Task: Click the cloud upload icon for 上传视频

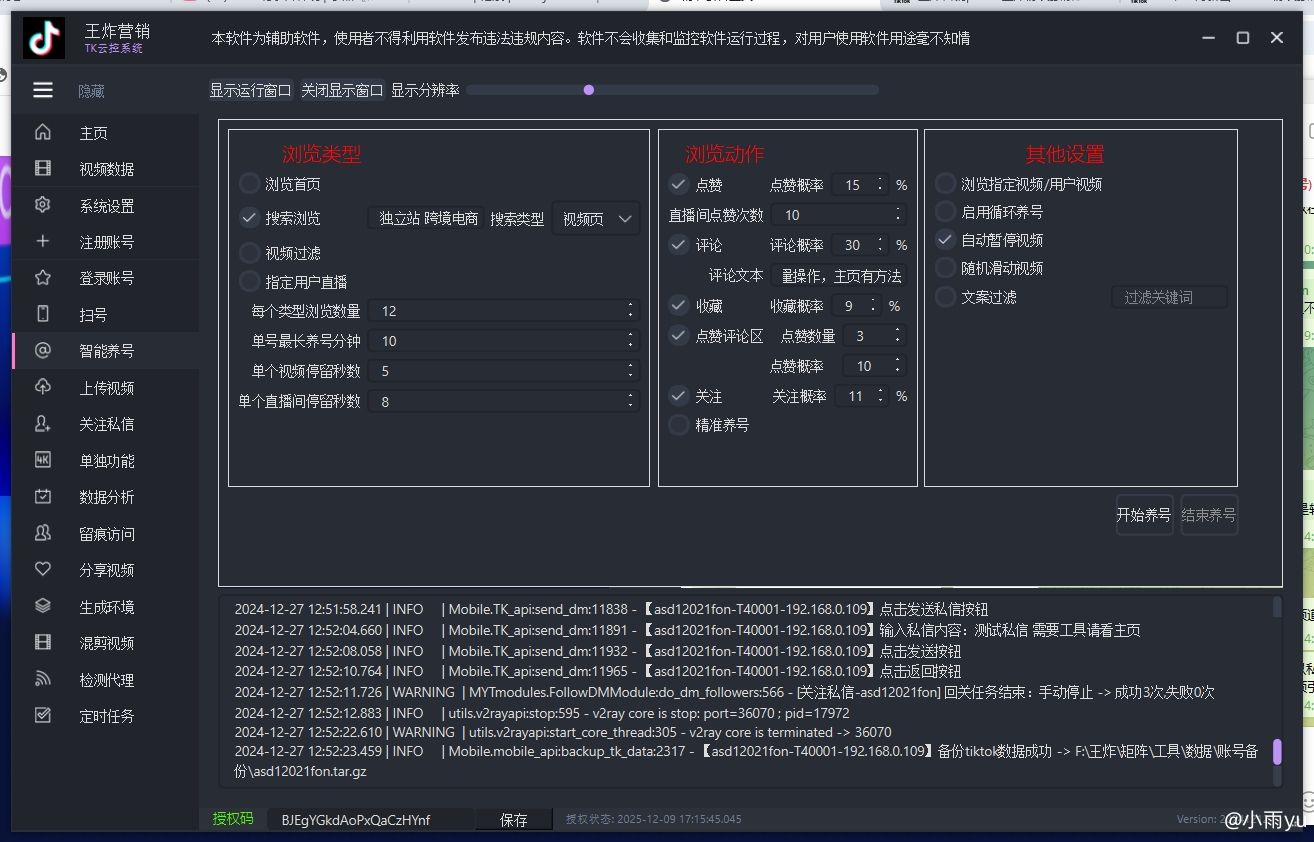Action: tap(43, 387)
